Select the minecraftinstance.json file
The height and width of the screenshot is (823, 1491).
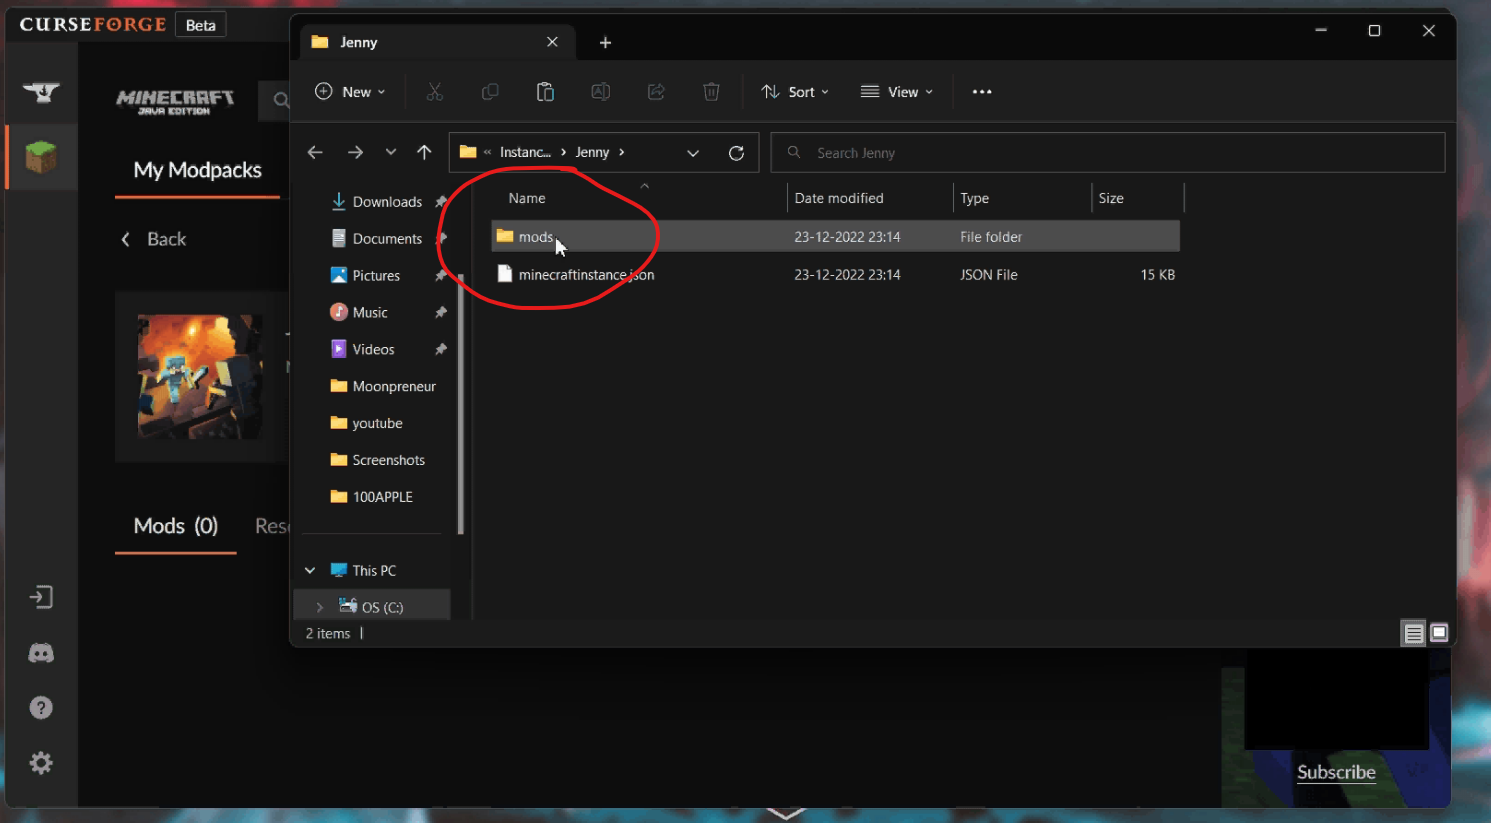click(835, 275)
